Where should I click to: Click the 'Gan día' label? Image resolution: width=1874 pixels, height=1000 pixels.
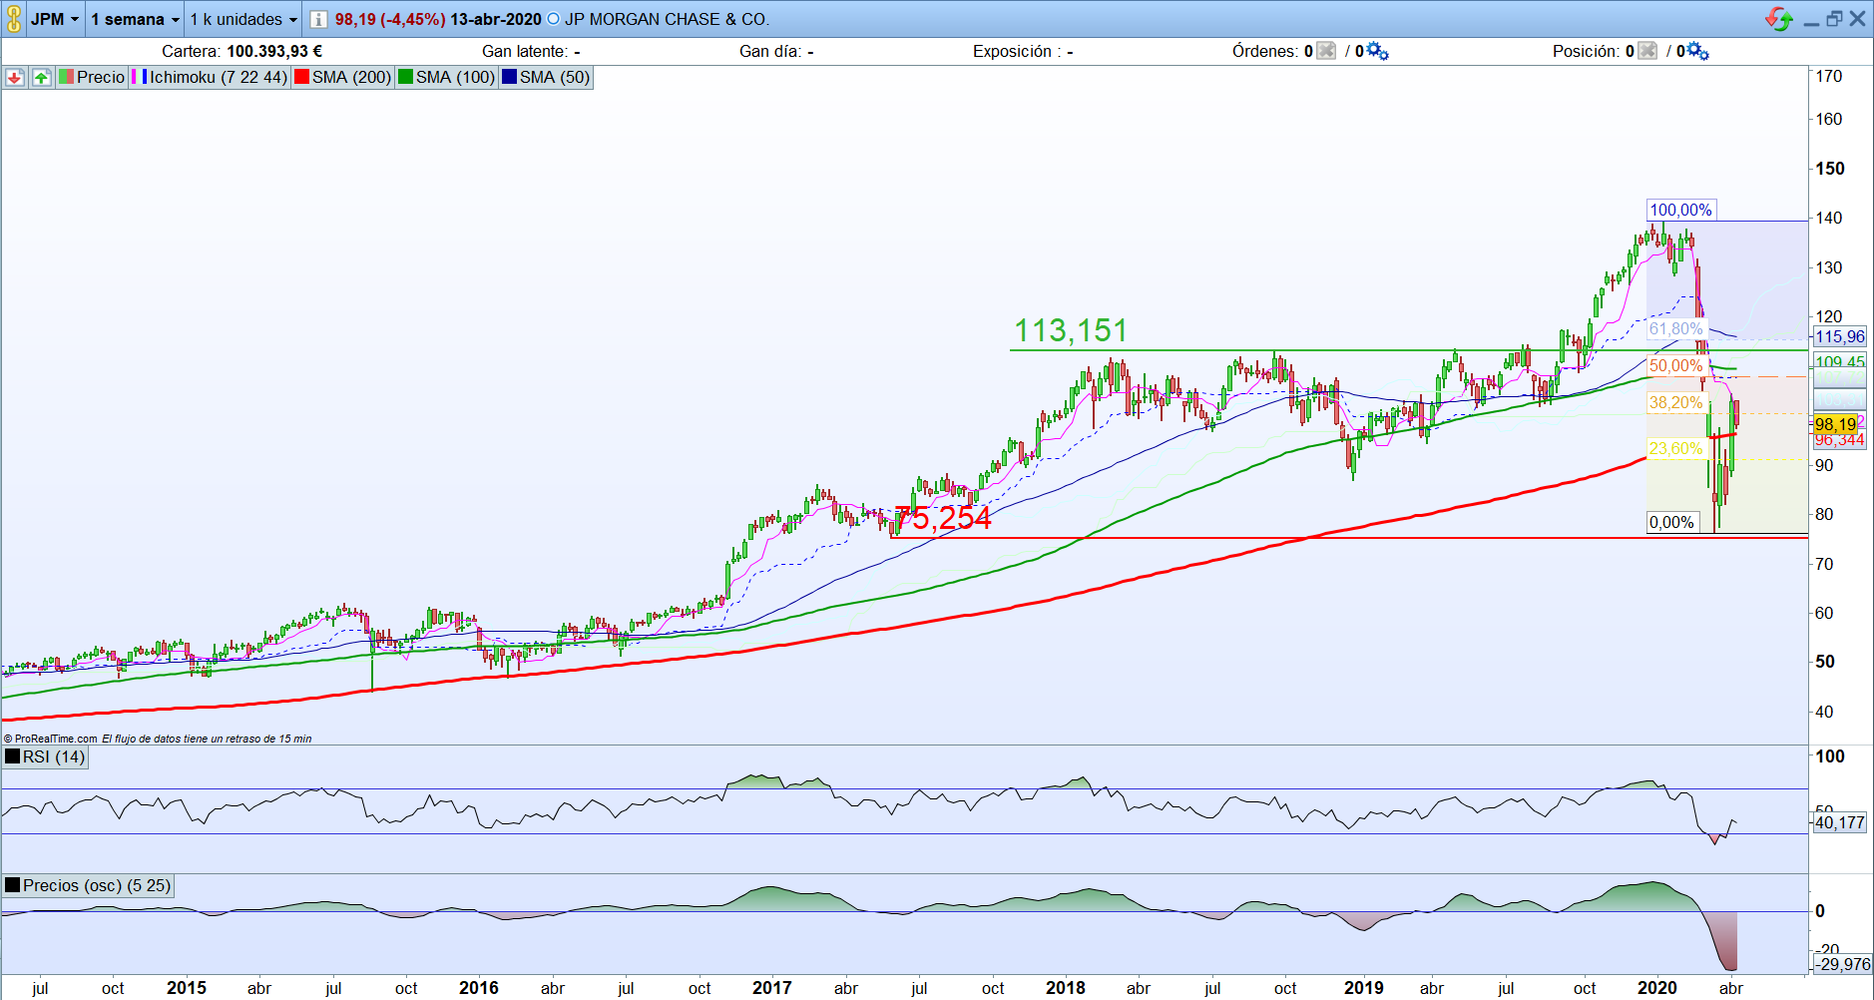click(770, 51)
